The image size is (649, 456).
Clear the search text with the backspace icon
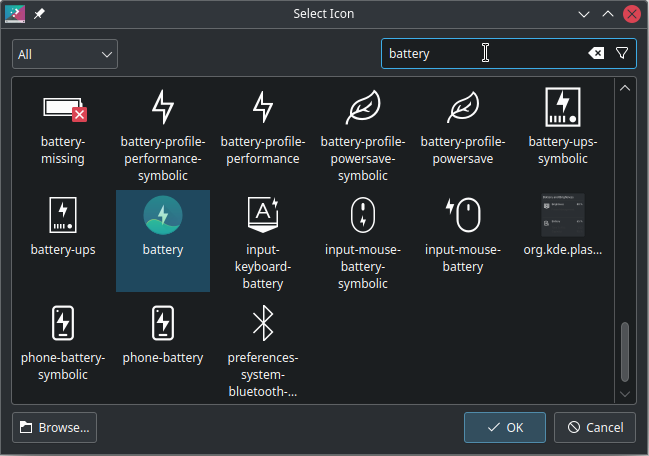click(596, 53)
